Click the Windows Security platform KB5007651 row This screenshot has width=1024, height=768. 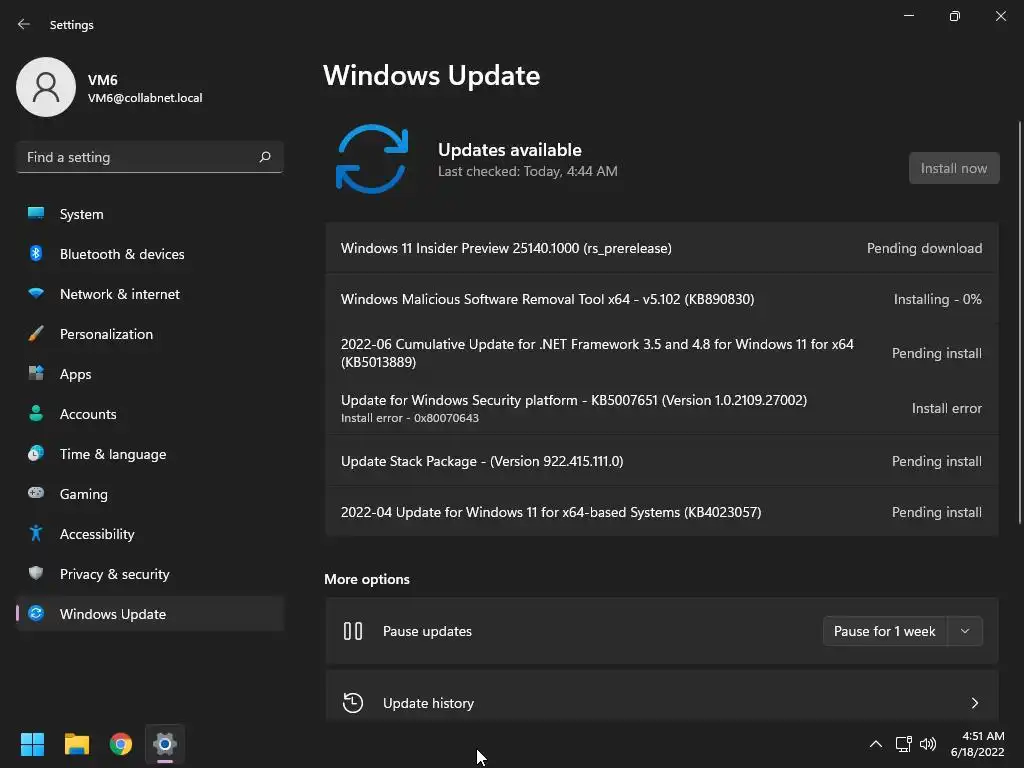tap(662, 408)
